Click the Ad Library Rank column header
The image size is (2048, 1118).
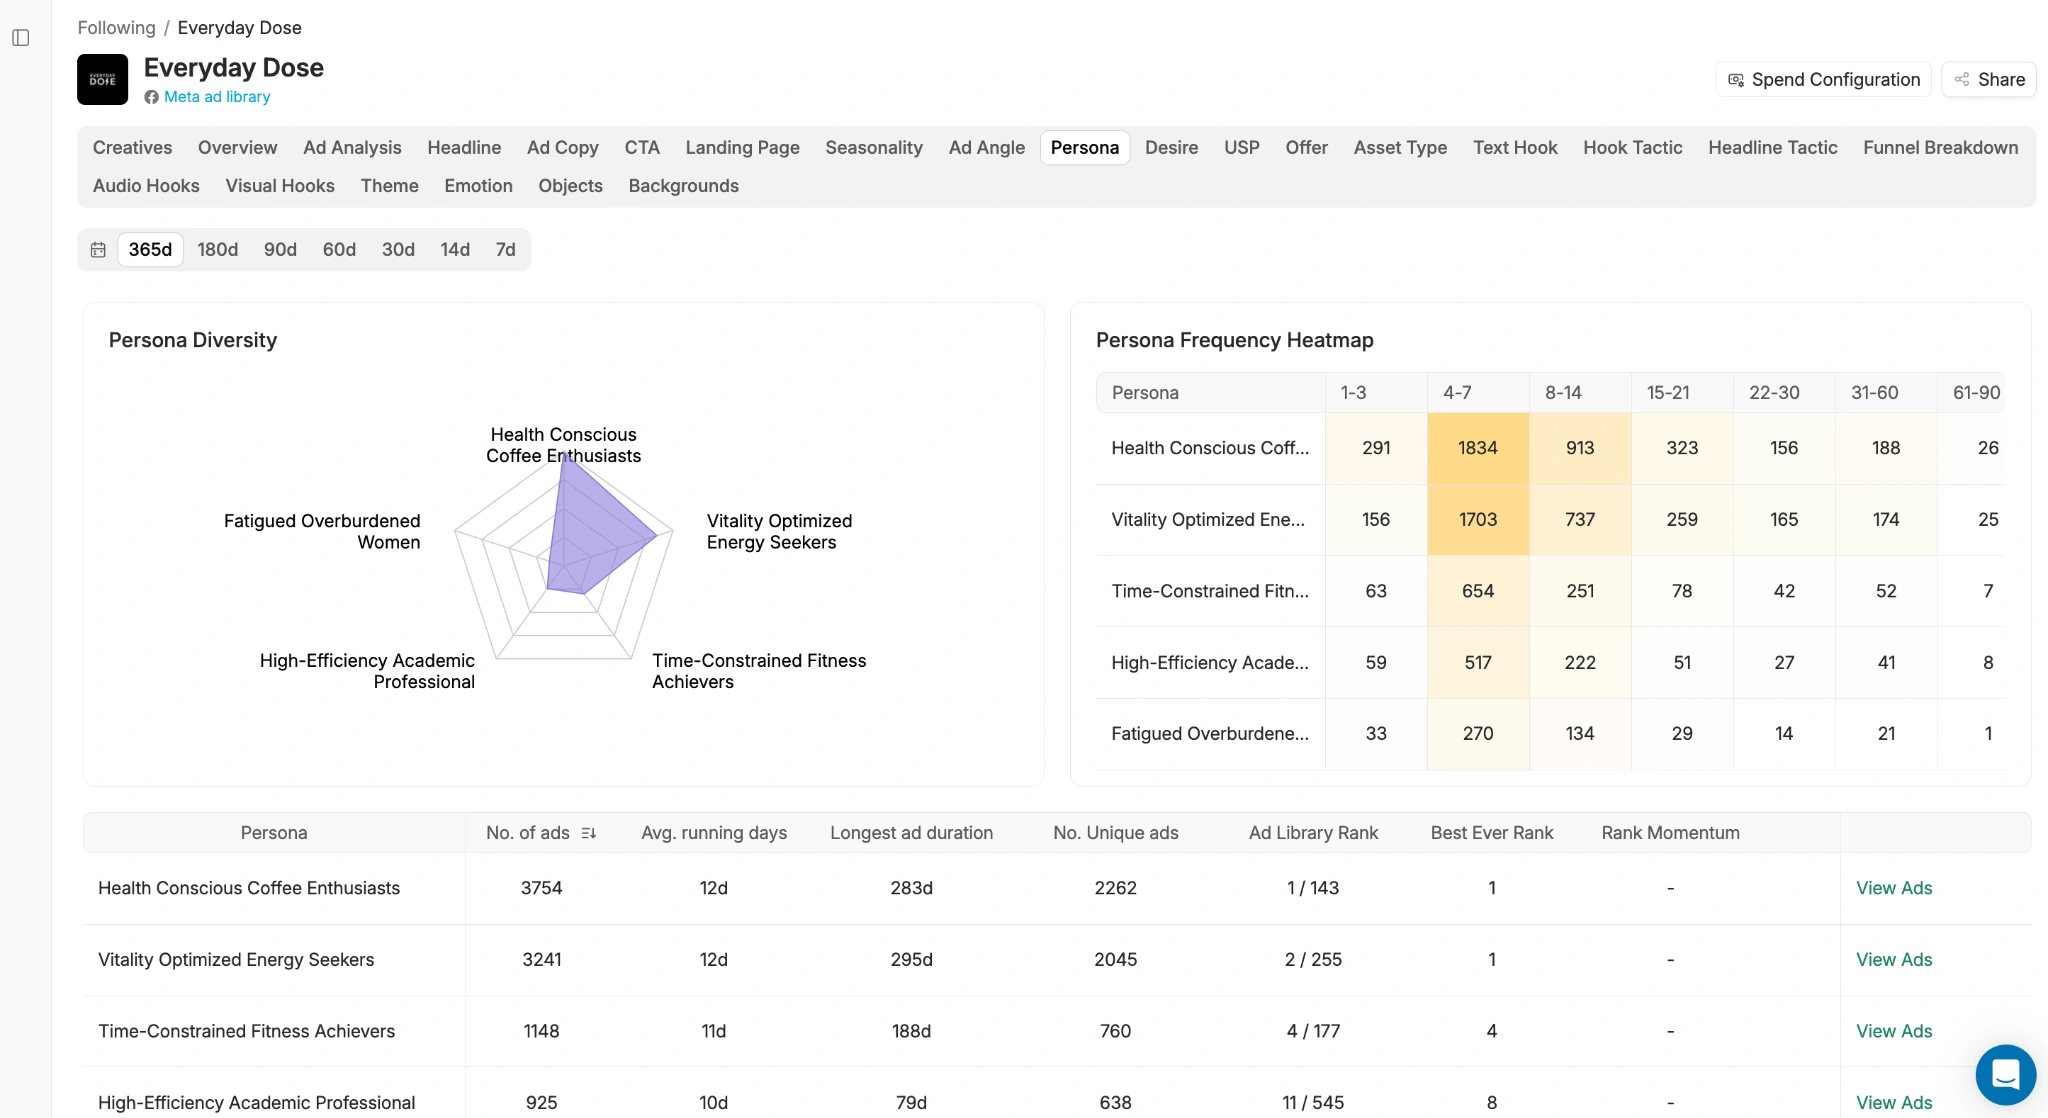click(1313, 833)
